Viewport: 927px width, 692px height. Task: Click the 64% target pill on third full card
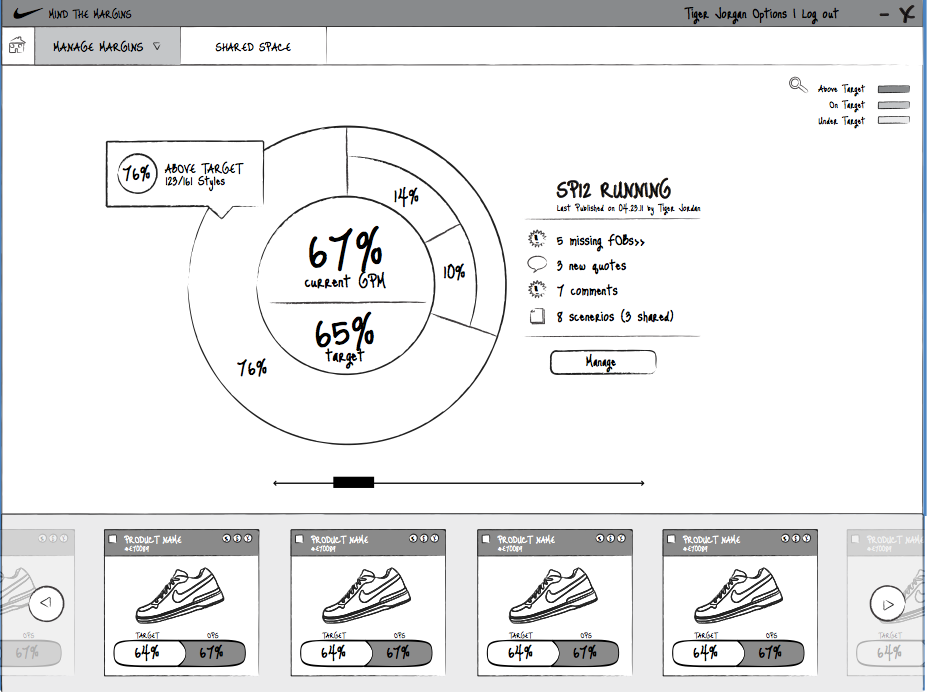point(522,653)
